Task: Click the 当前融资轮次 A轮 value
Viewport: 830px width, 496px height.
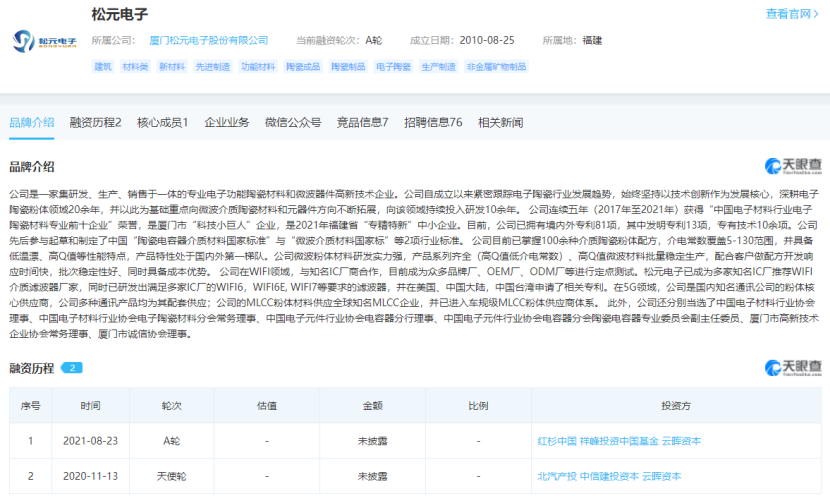Action: [x=374, y=40]
